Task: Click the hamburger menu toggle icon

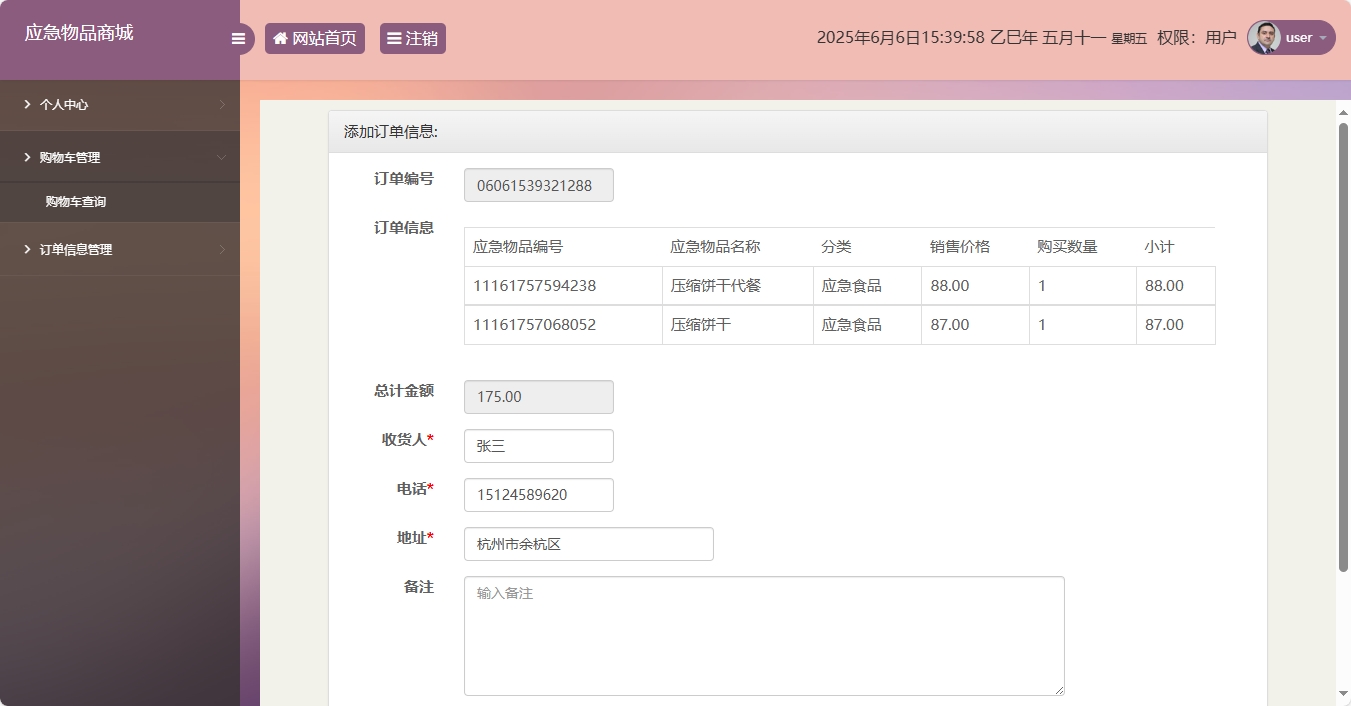Action: pos(238,38)
